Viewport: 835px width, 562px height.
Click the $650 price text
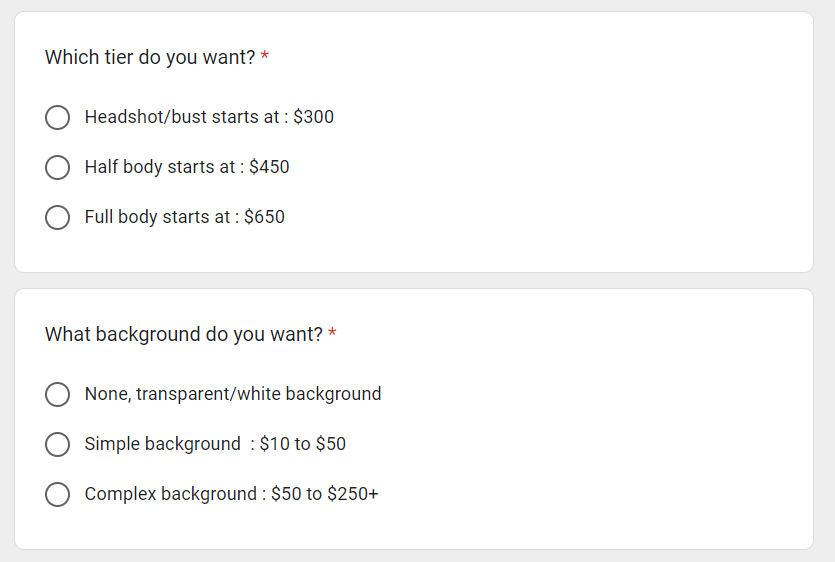tap(264, 217)
